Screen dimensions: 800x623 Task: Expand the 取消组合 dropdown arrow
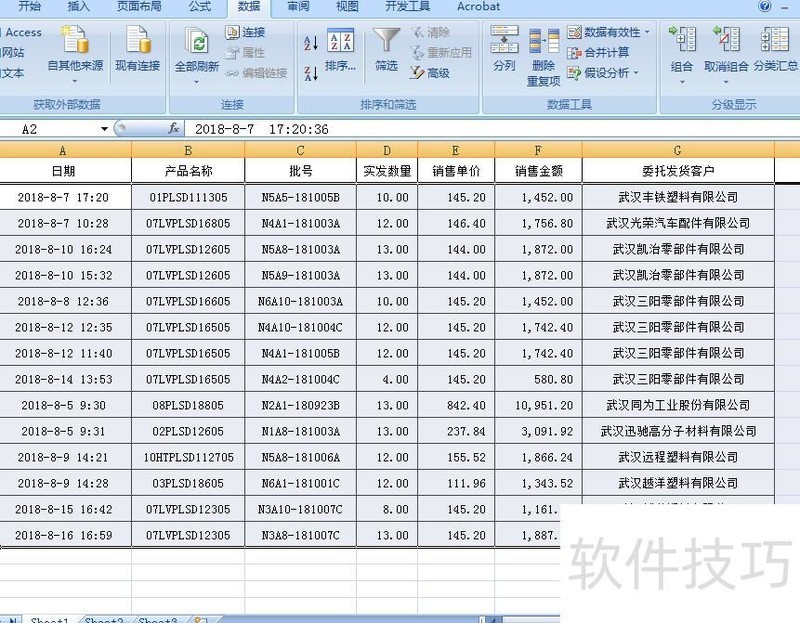(726, 82)
